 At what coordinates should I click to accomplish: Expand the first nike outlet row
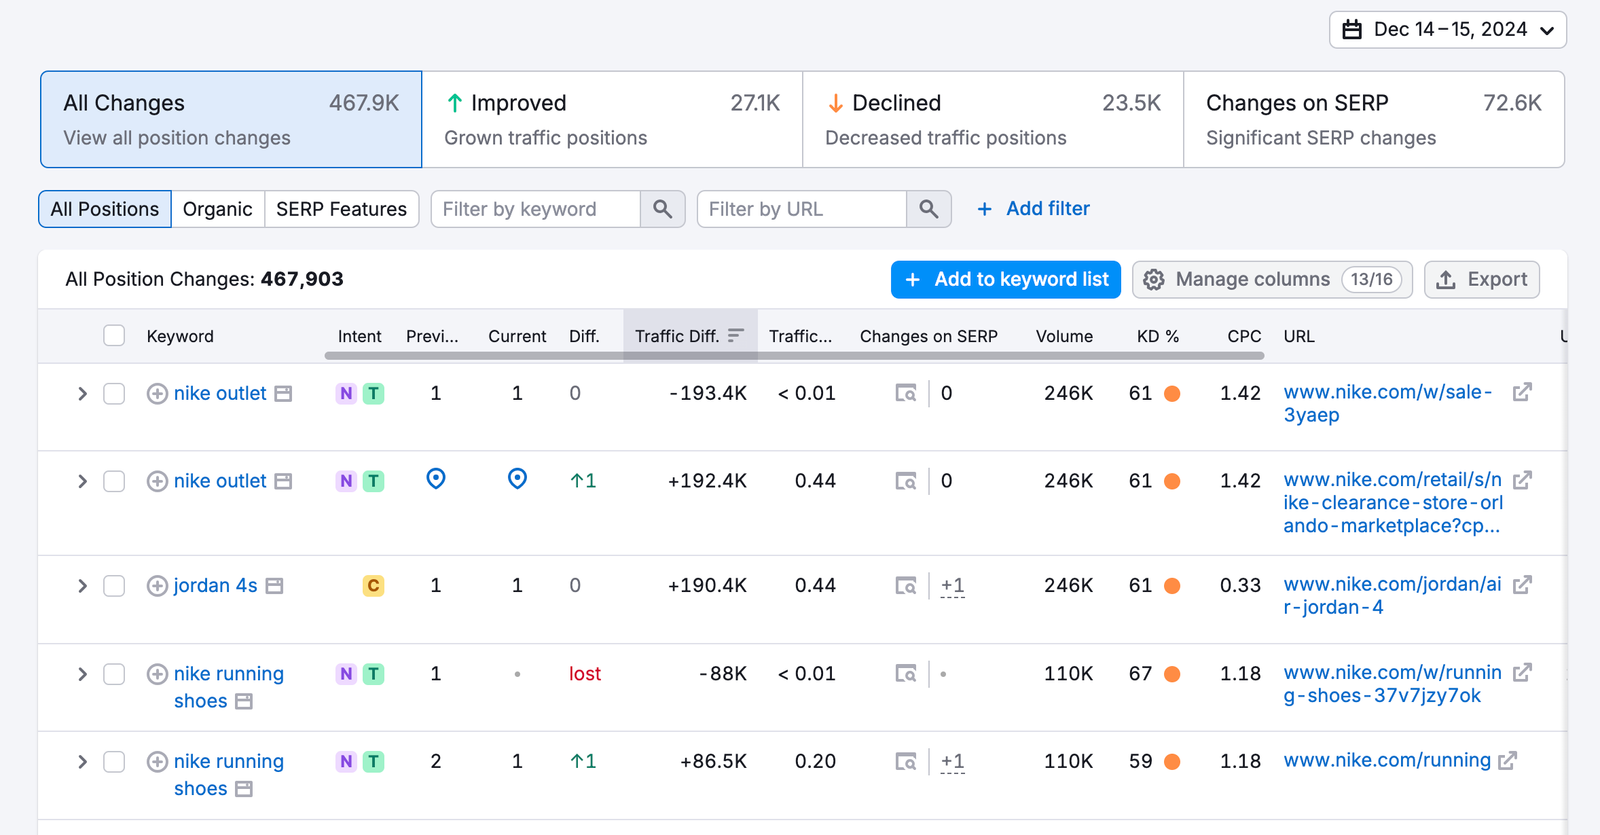point(82,394)
